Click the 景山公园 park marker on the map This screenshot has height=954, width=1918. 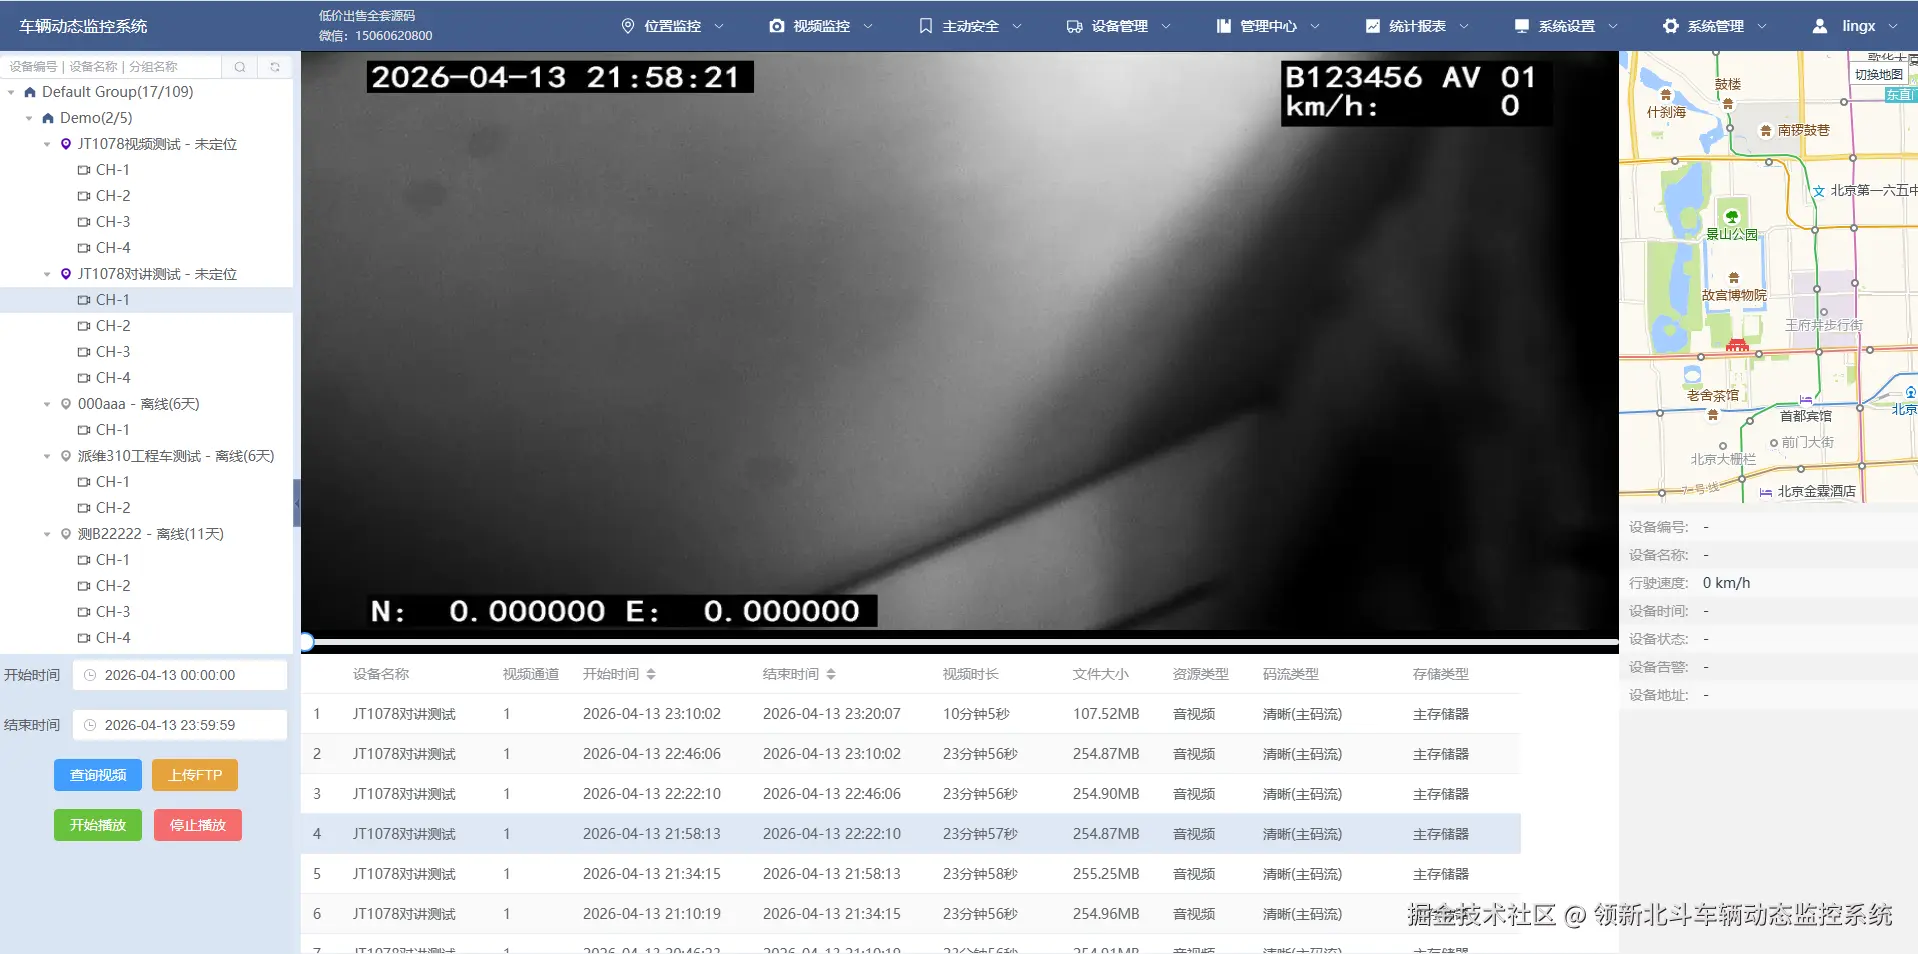pos(1732,216)
